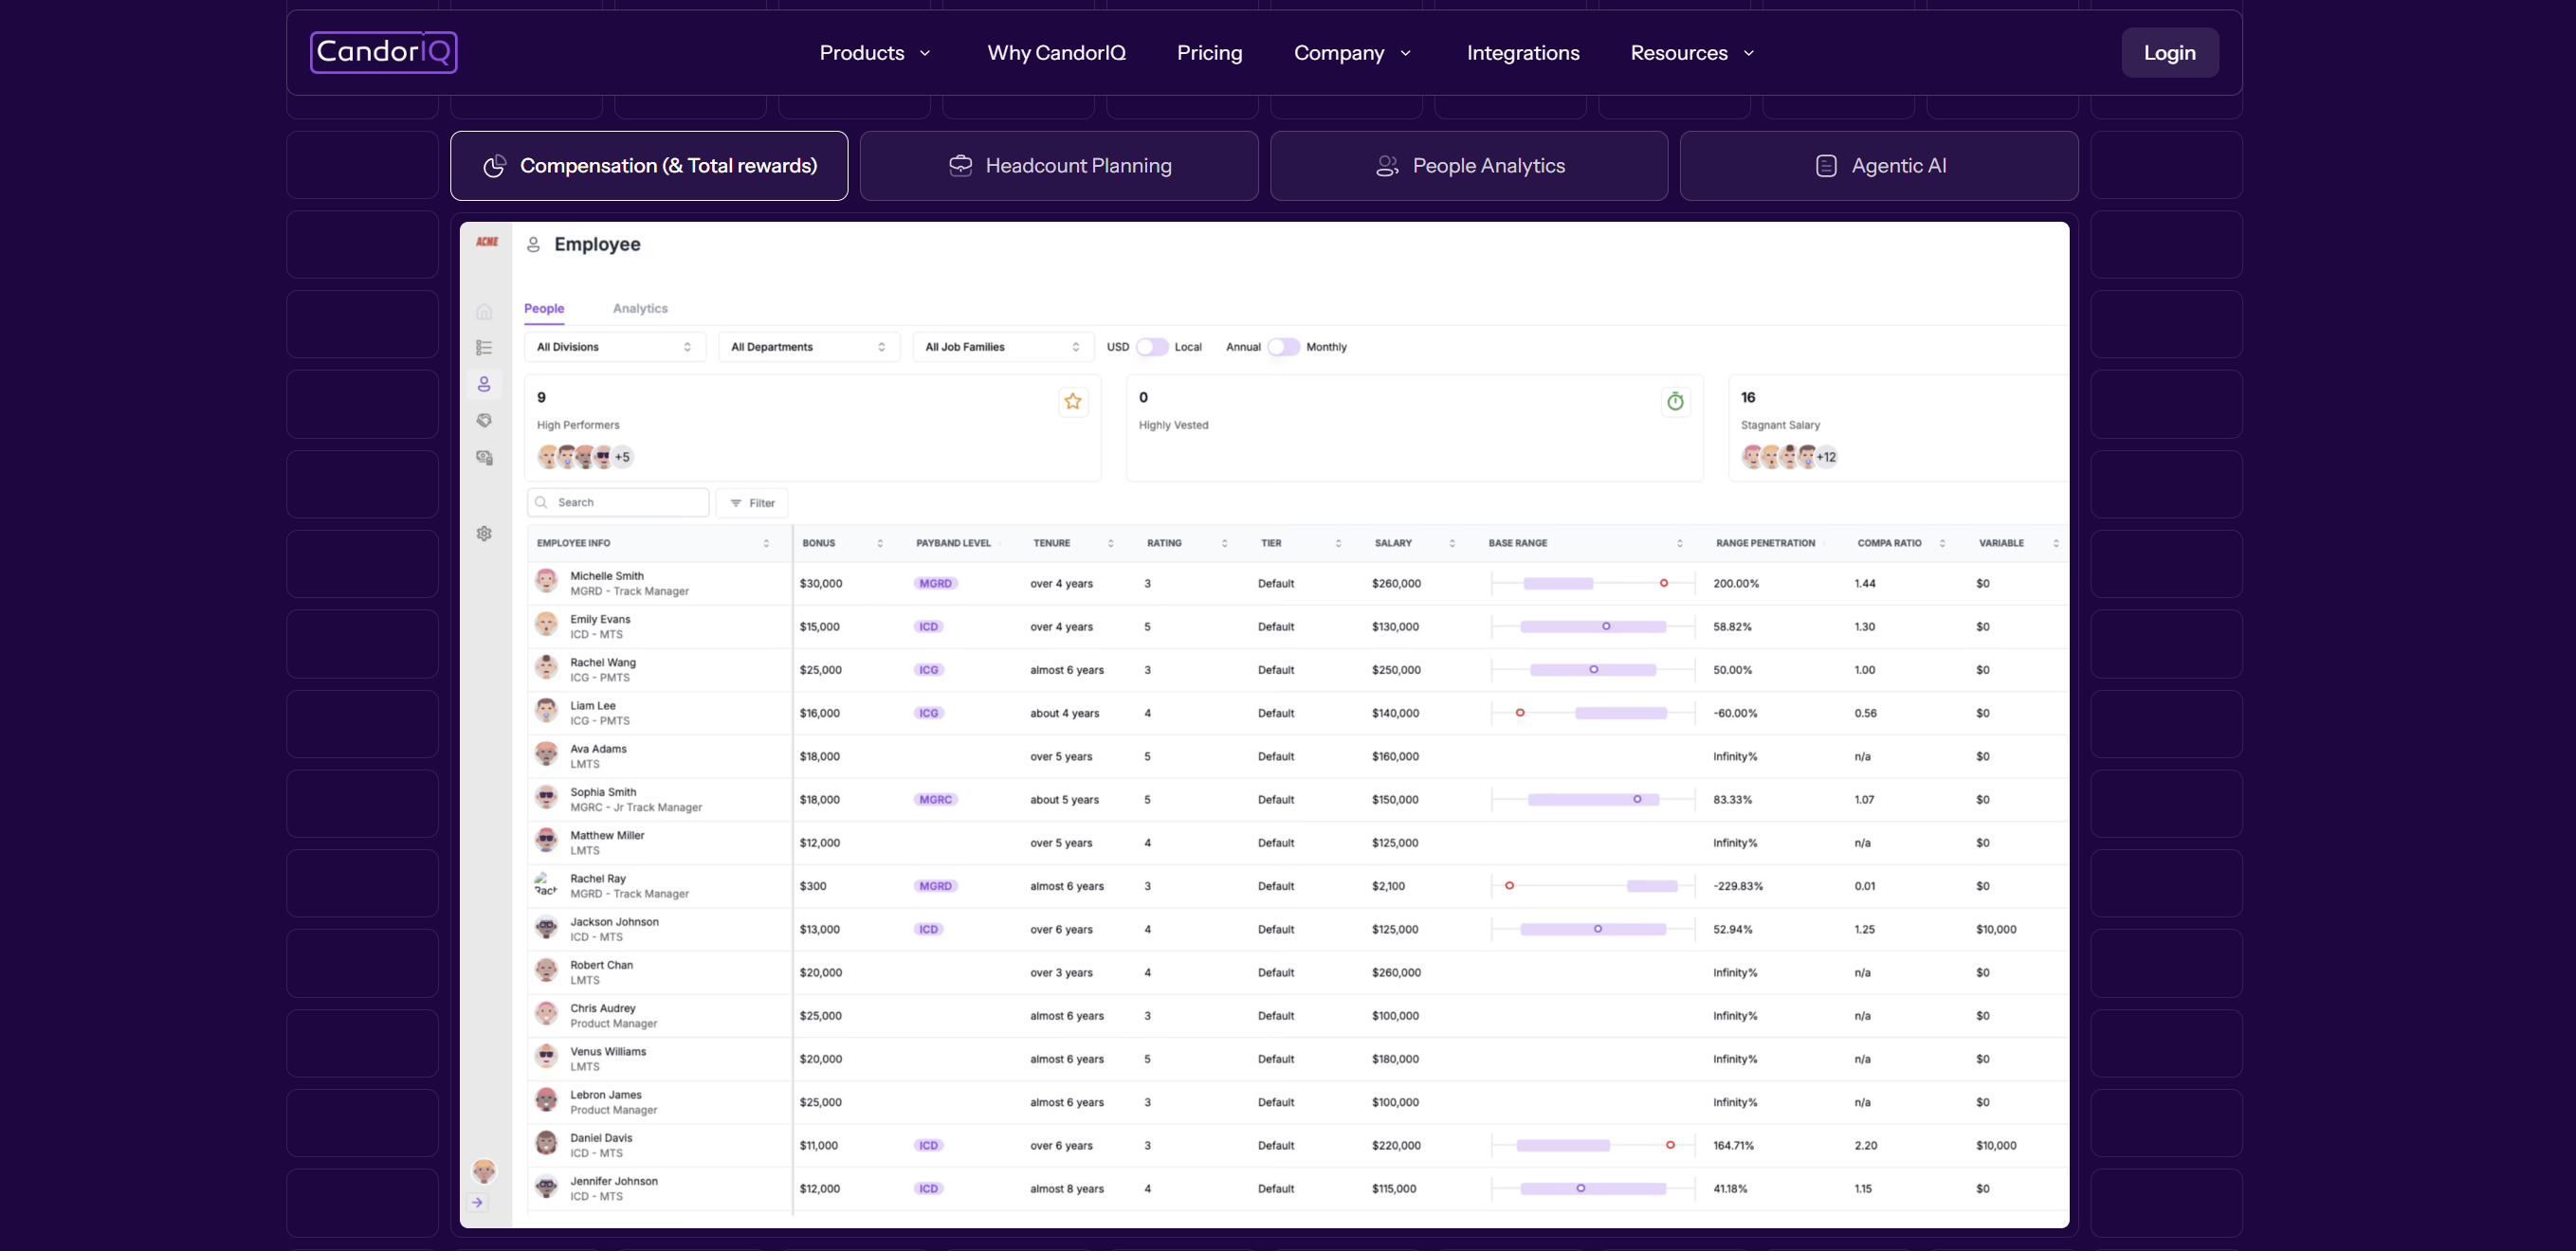The height and width of the screenshot is (1251, 2576).
Task: Click the home icon in the sidebar
Action: point(484,312)
